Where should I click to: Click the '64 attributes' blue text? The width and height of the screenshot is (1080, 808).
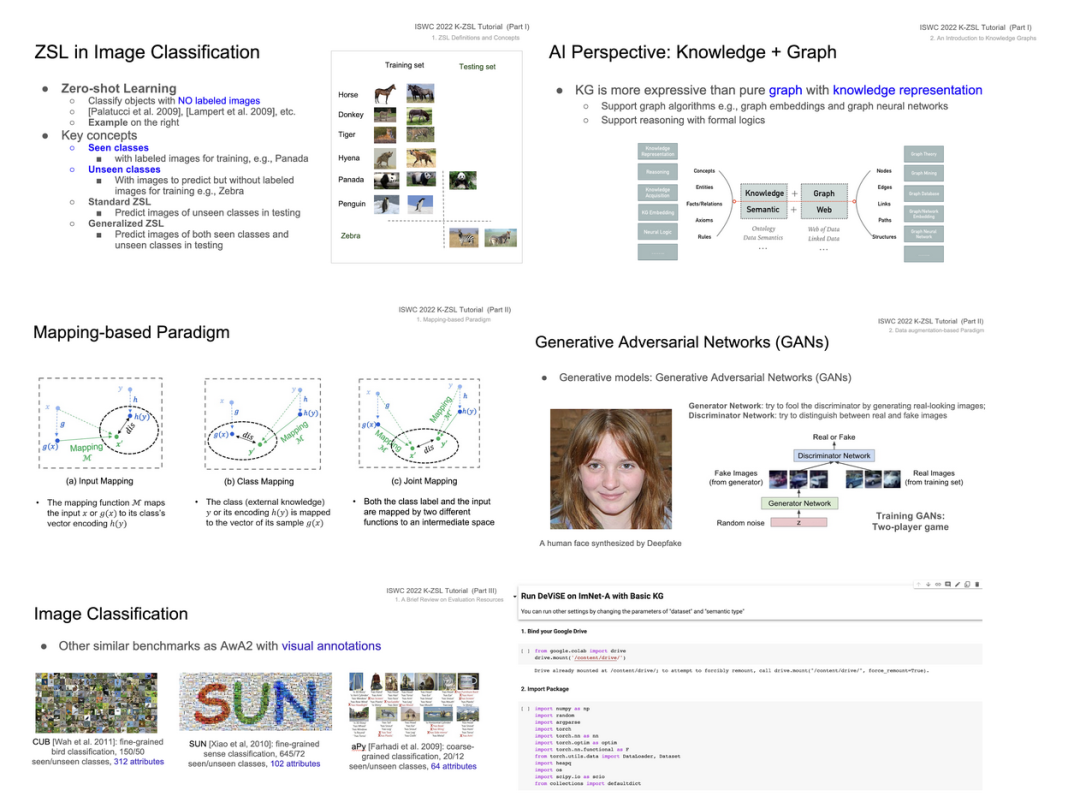click(x=454, y=766)
